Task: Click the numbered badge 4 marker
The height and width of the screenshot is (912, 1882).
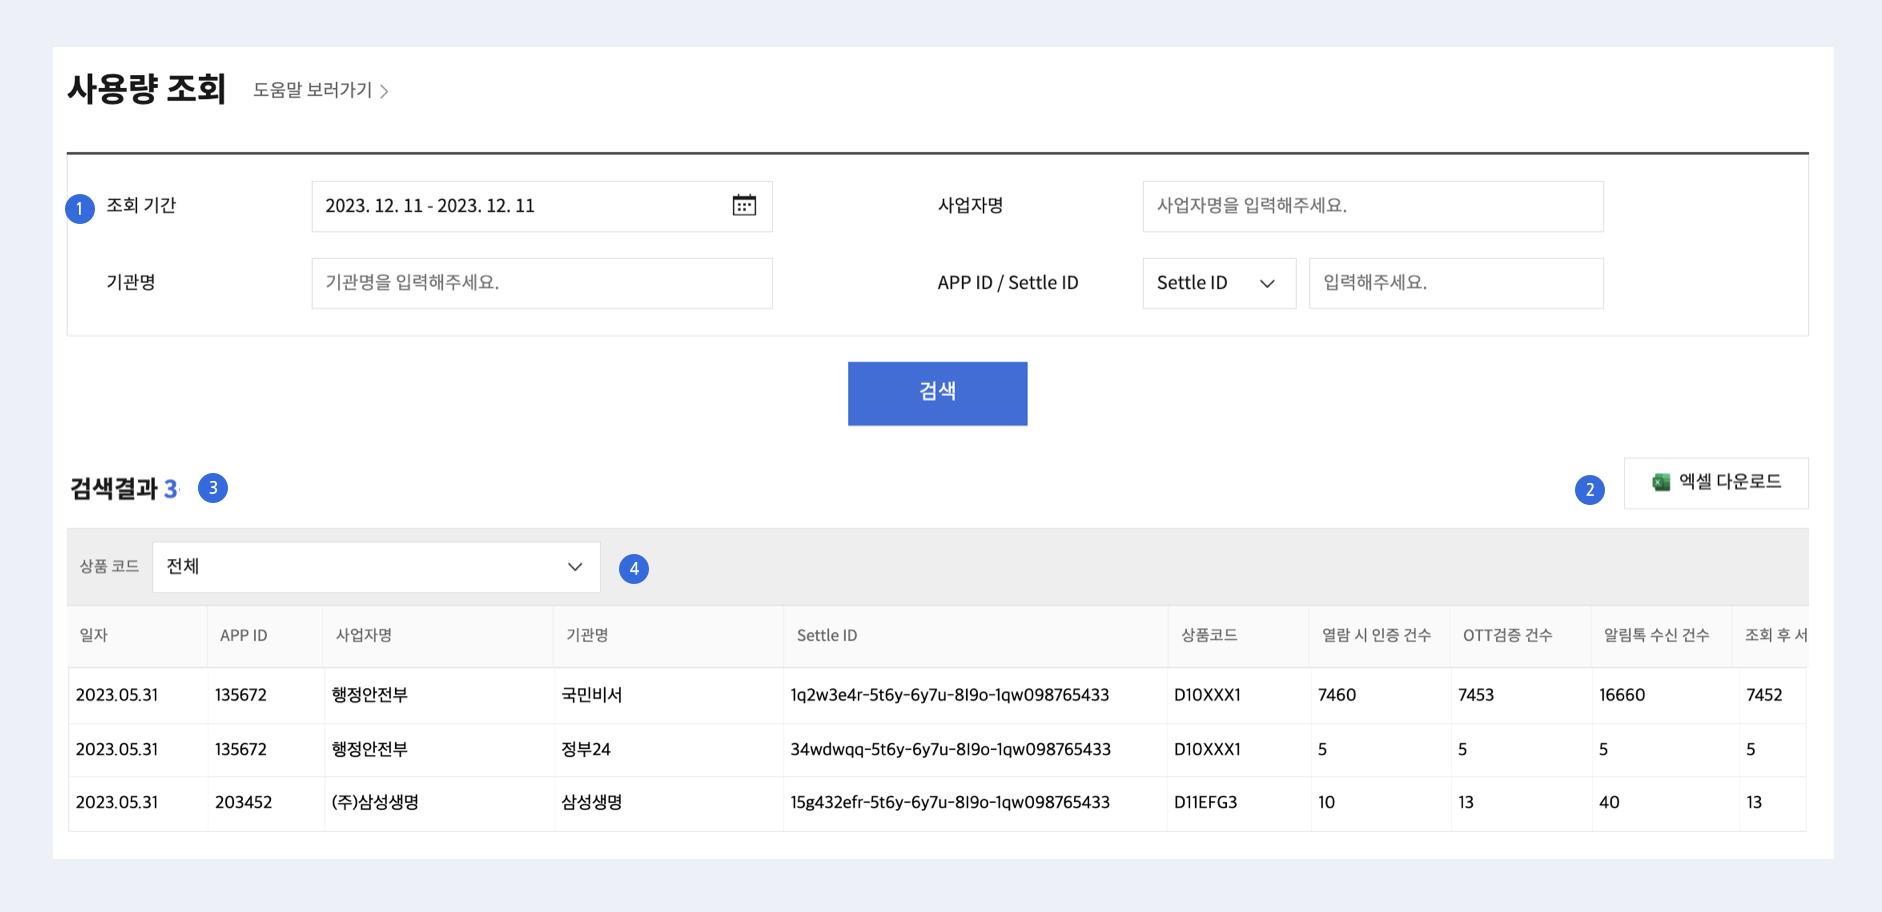Action: (634, 569)
